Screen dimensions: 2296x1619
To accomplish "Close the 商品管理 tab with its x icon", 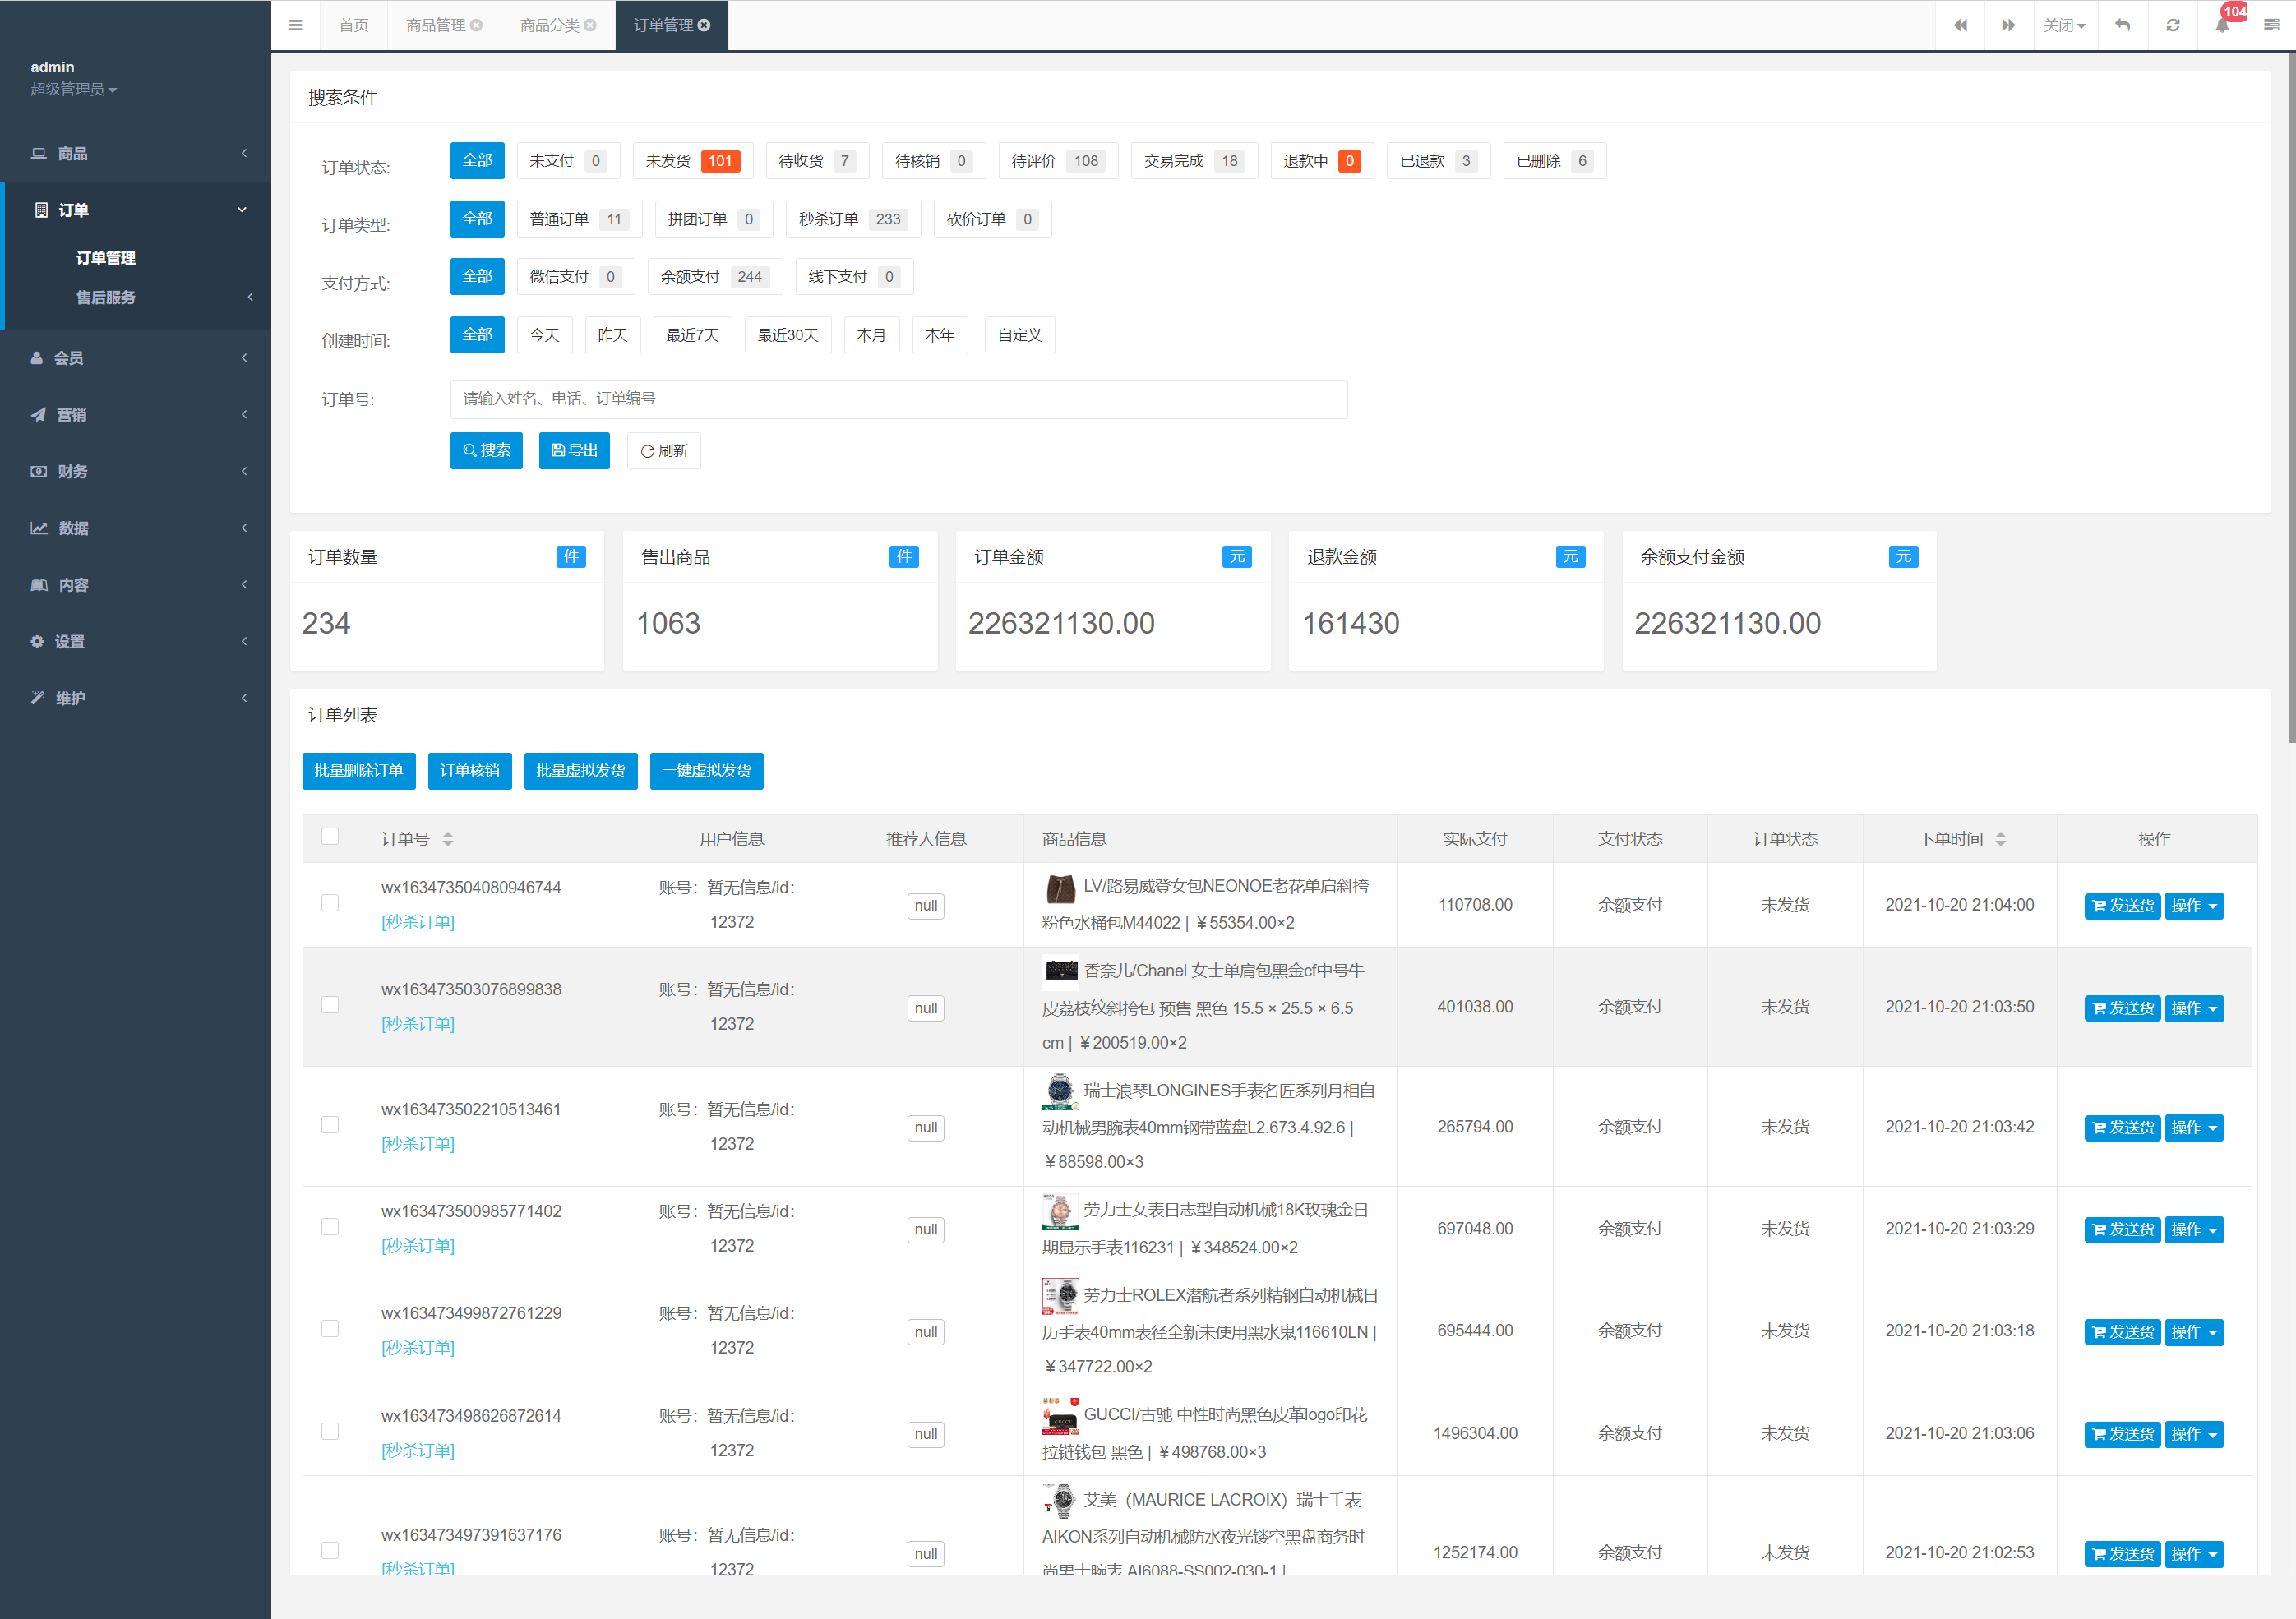I will 476,25.
